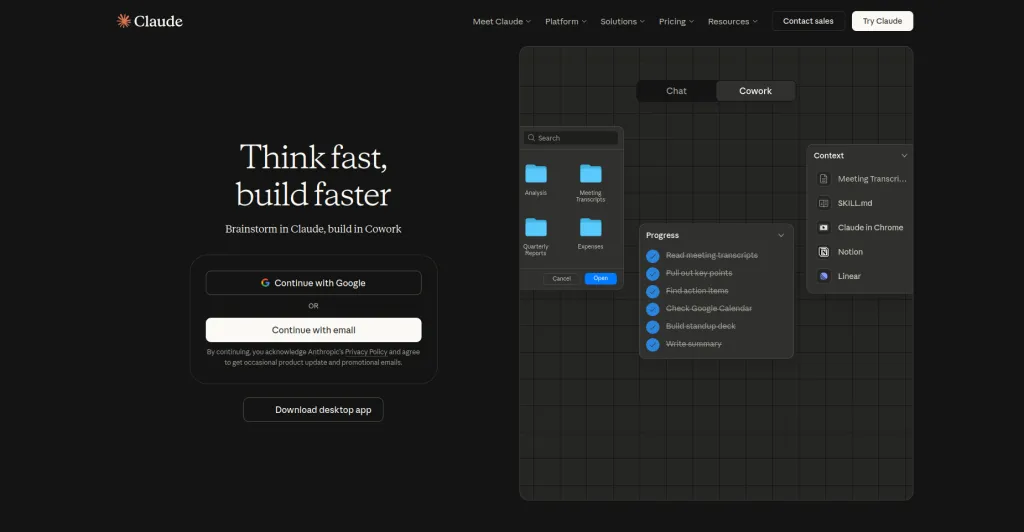Click the Progress panel title

[x=662, y=235]
